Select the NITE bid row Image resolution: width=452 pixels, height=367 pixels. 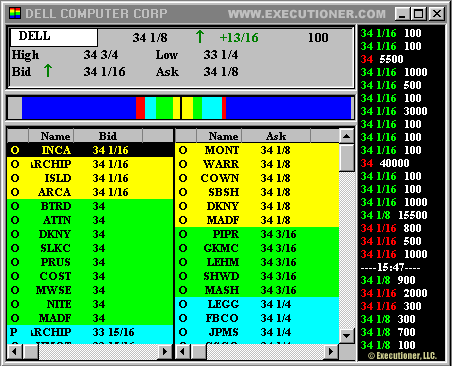90,304
